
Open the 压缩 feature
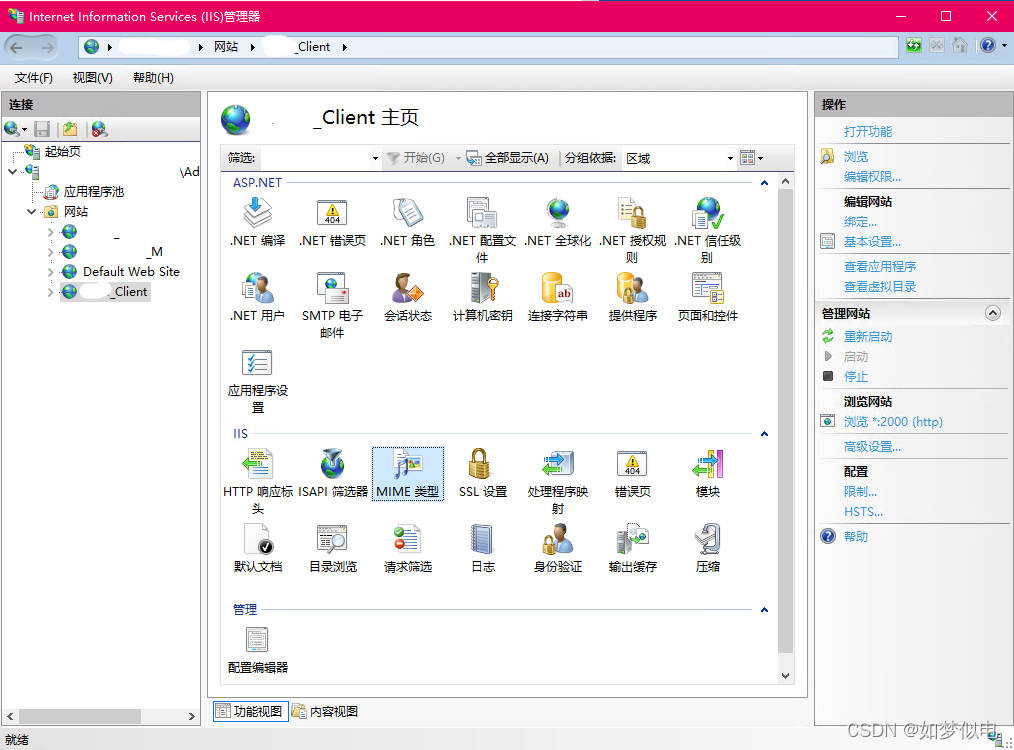tap(707, 548)
